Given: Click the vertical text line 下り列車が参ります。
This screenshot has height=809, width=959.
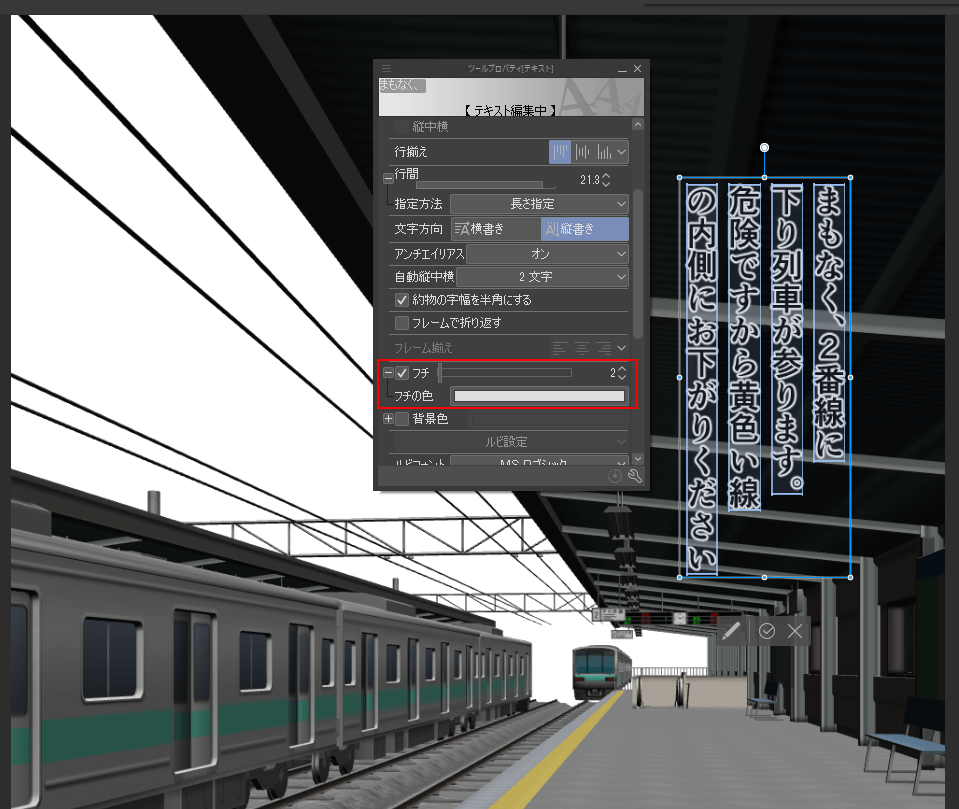Looking at the screenshot, I should [x=787, y=339].
